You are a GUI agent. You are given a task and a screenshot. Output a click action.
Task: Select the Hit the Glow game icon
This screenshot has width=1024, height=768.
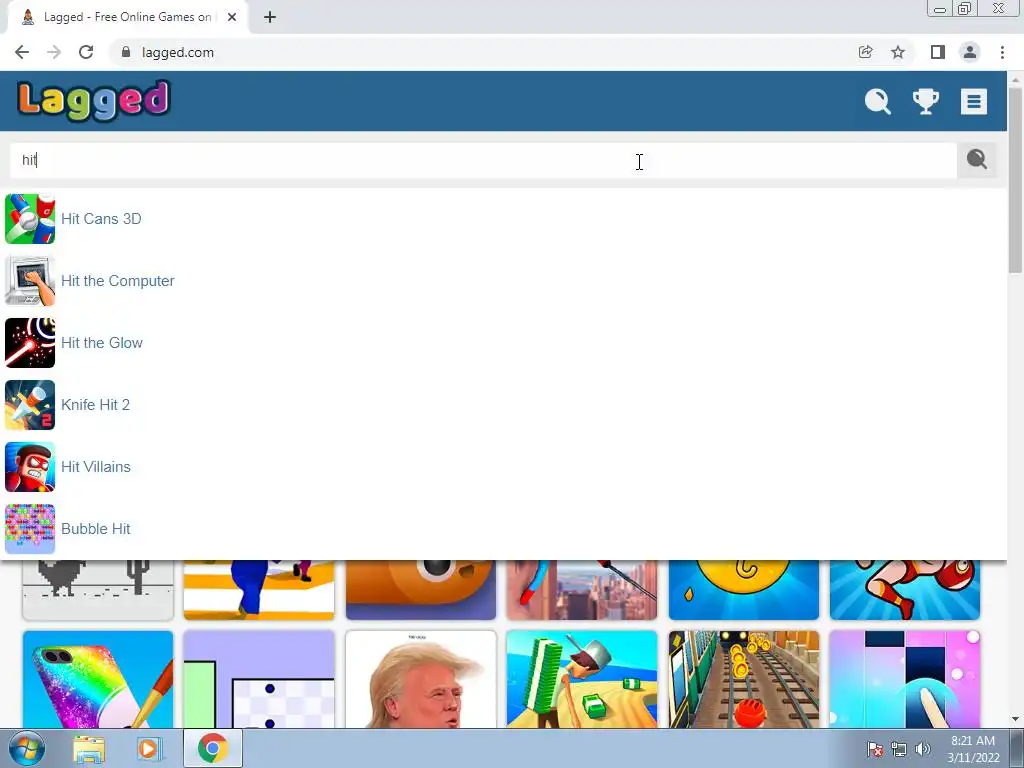[30, 343]
